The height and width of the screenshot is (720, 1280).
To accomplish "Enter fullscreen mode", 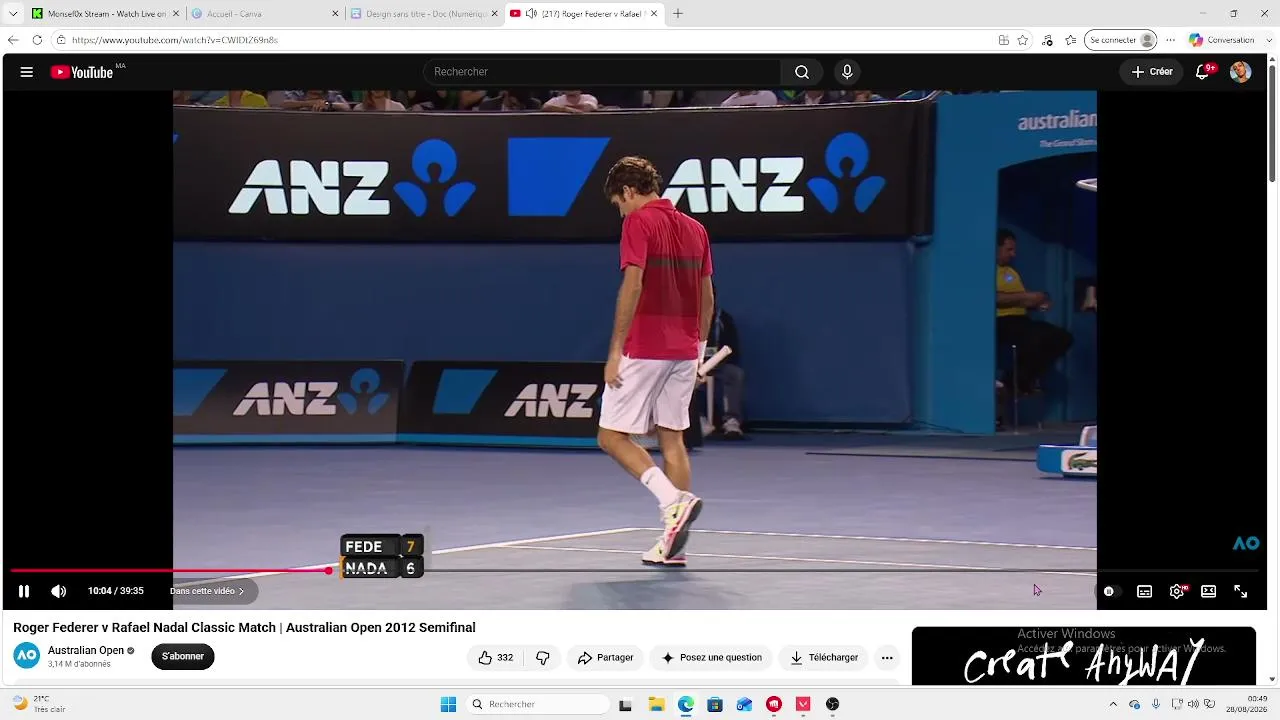I will (x=1240, y=591).
